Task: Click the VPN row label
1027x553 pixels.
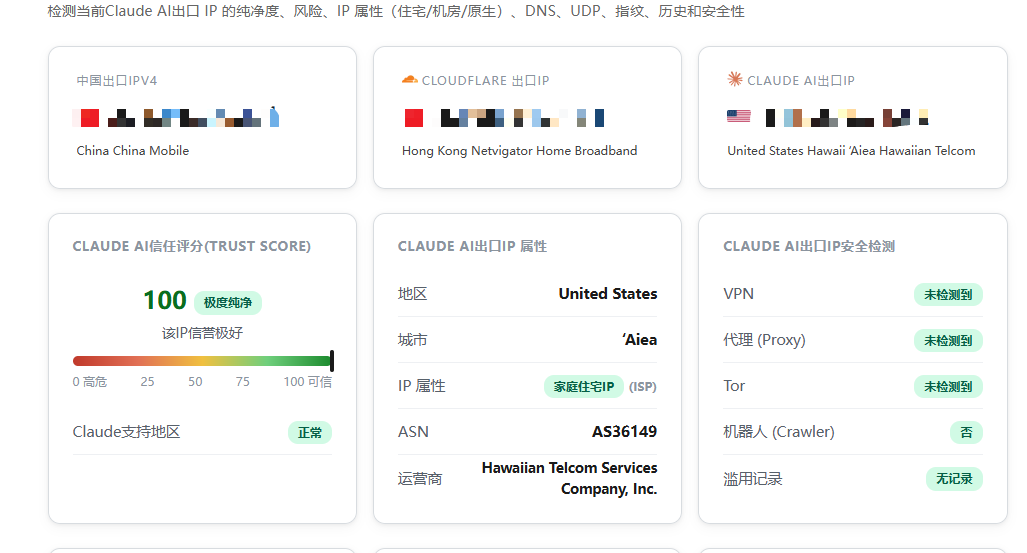Action: (738, 294)
